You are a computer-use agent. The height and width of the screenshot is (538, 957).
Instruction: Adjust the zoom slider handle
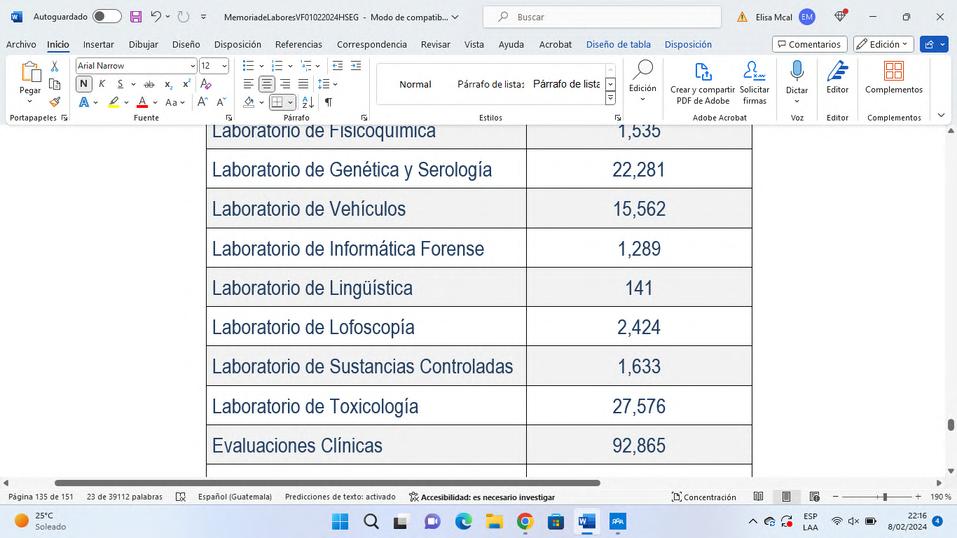[885, 497]
